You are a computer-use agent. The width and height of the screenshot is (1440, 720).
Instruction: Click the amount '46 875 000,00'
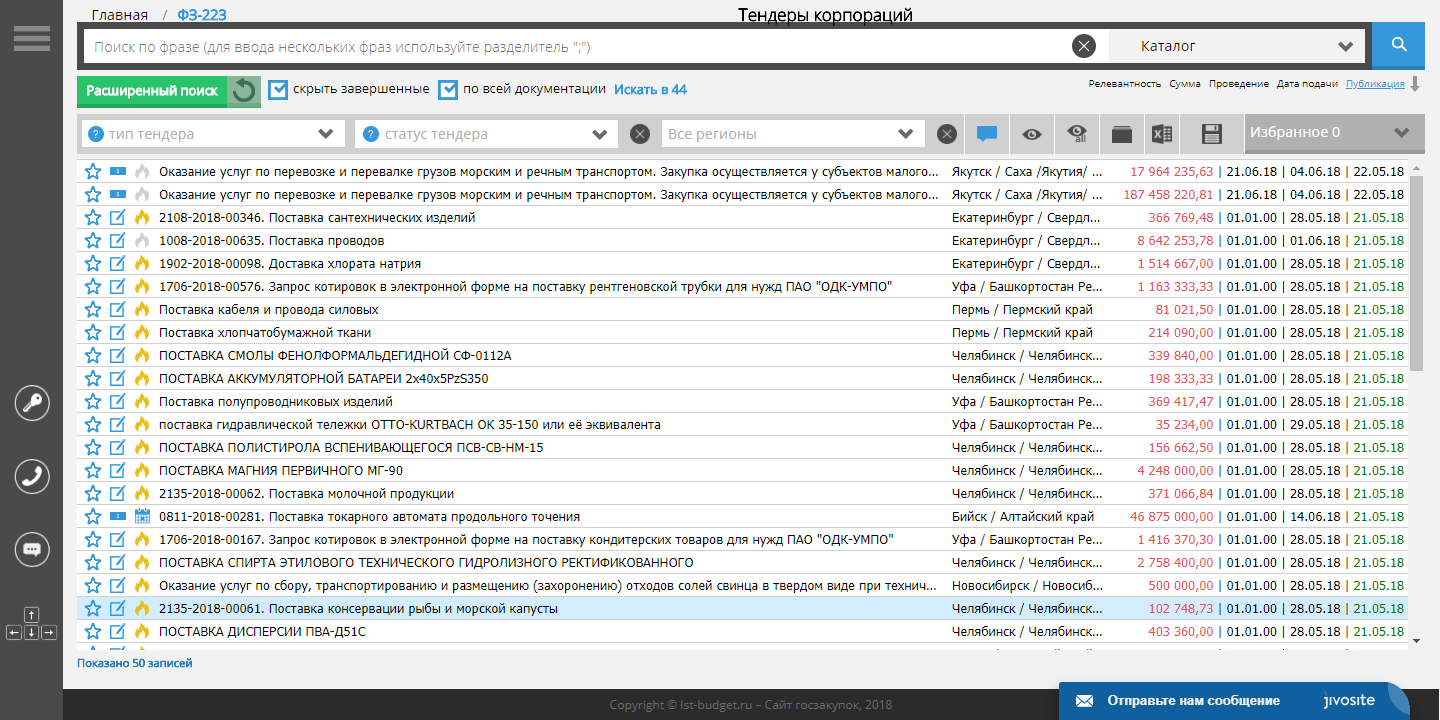coord(1172,517)
